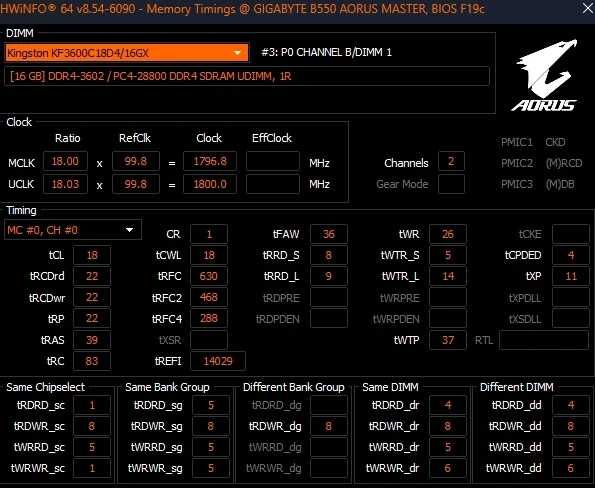Click the tRDRD_dr value field
Screen dimensions: 595x488
448,405
